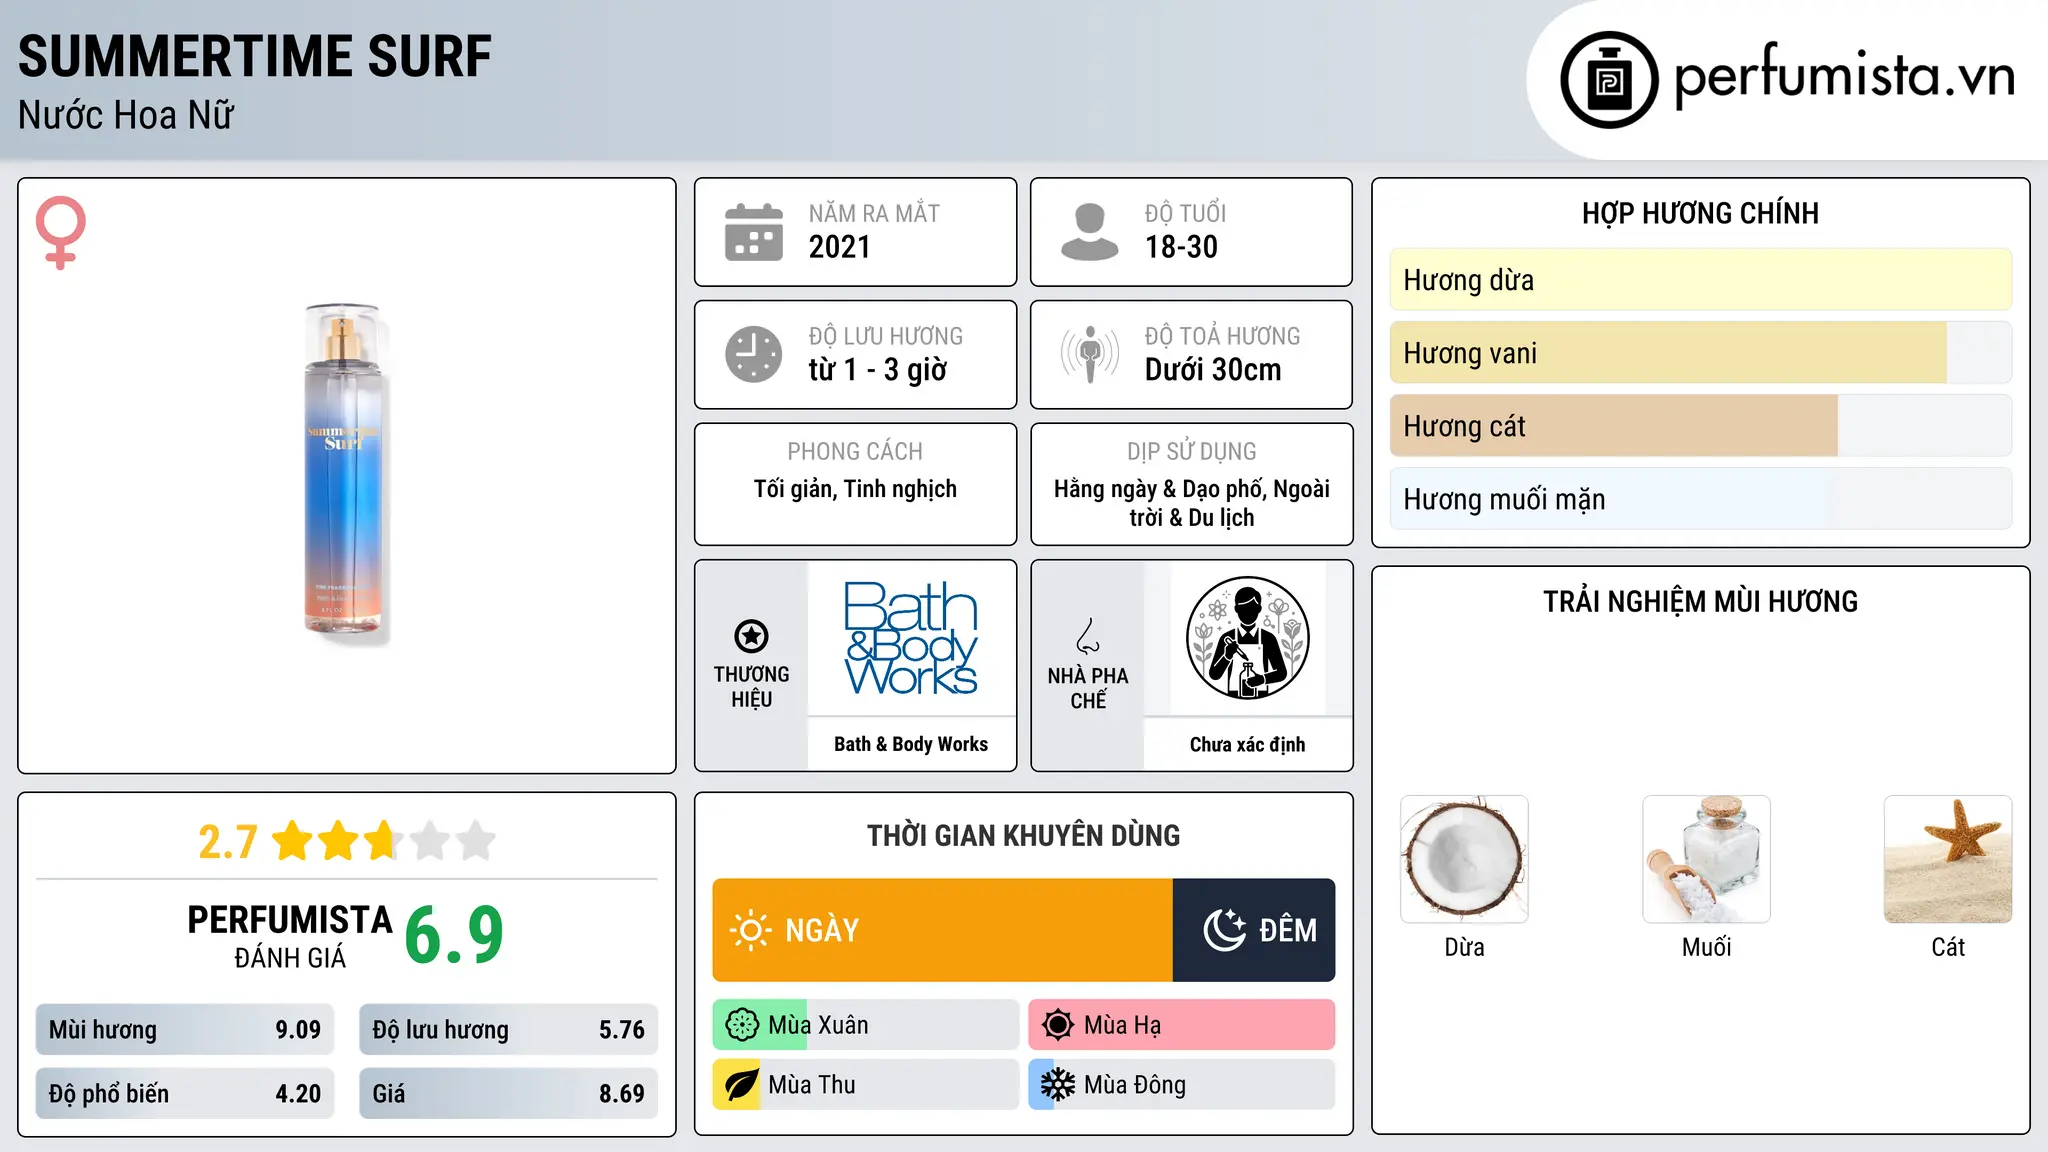Click the Giá 8.69 score bar
This screenshot has height=1152, width=2048.
(x=509, y=1094)
